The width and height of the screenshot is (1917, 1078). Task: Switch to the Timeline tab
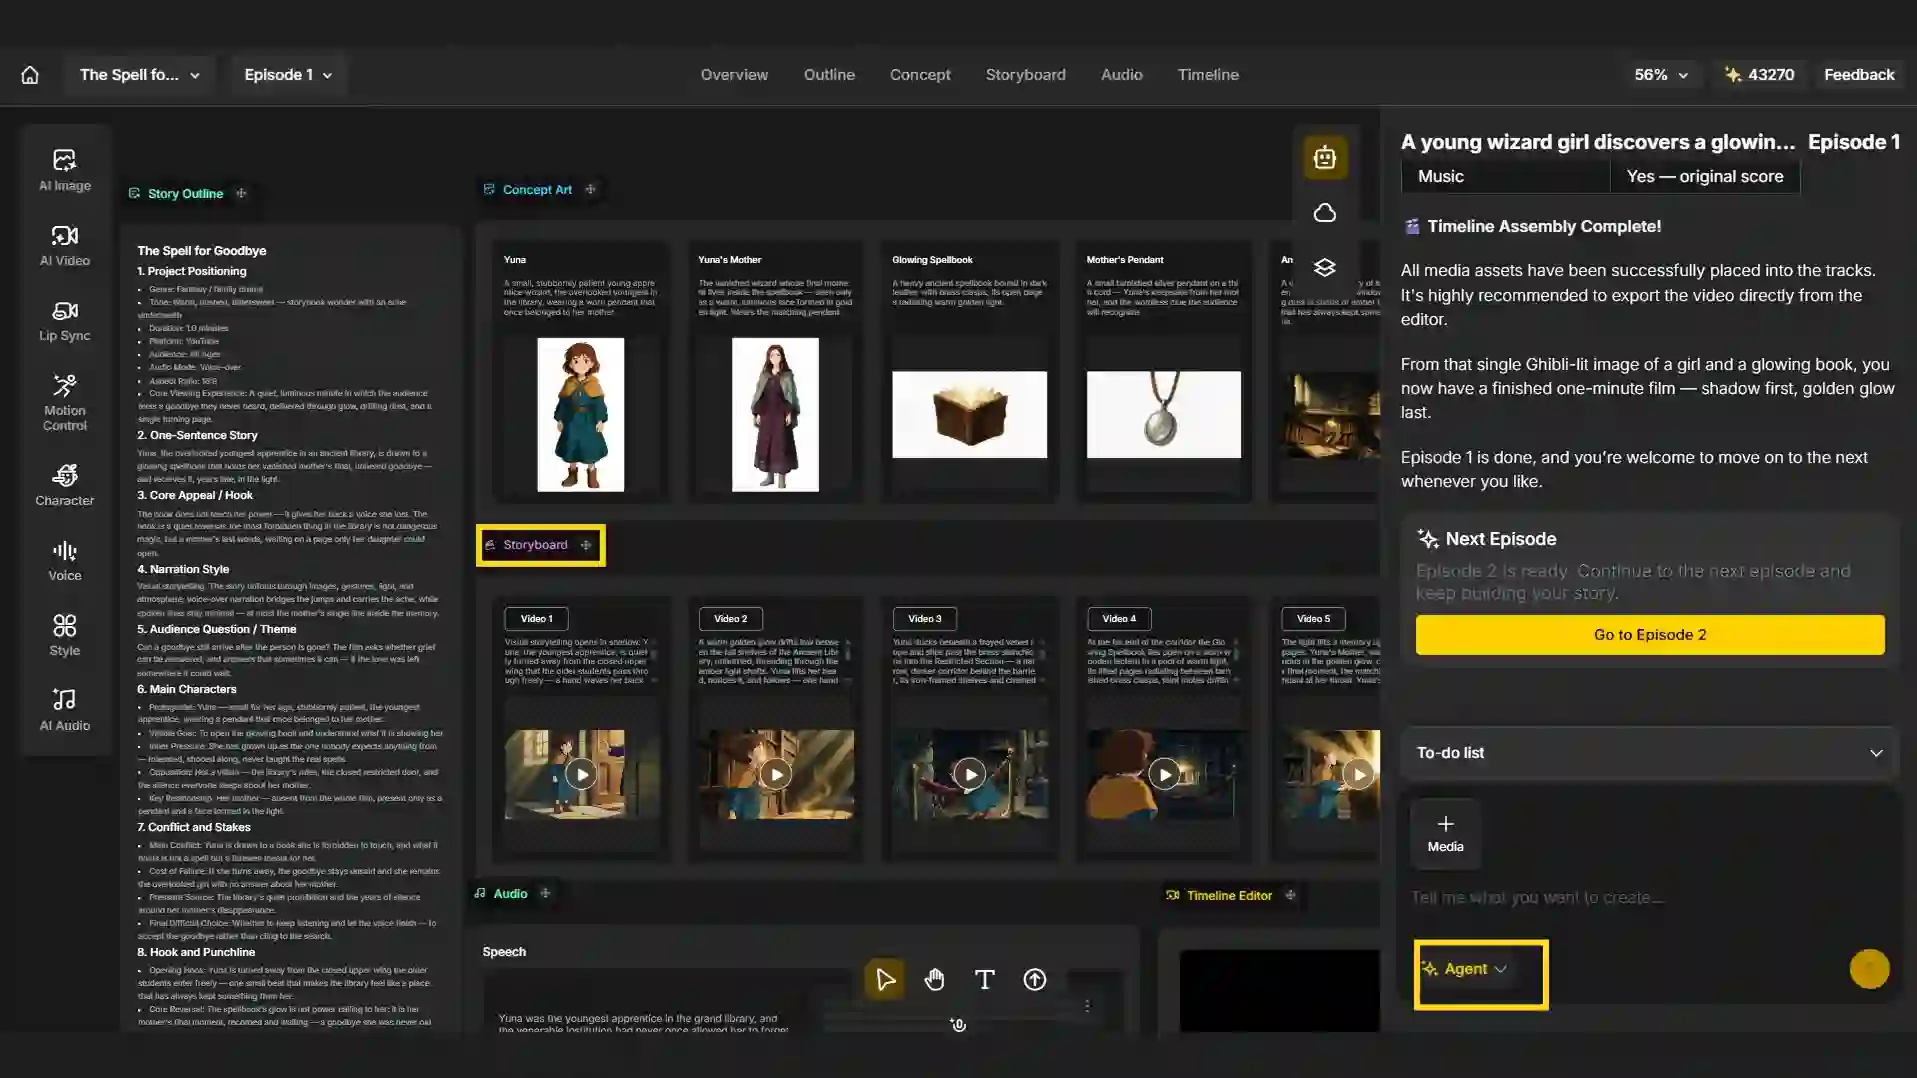(1208, 75)
